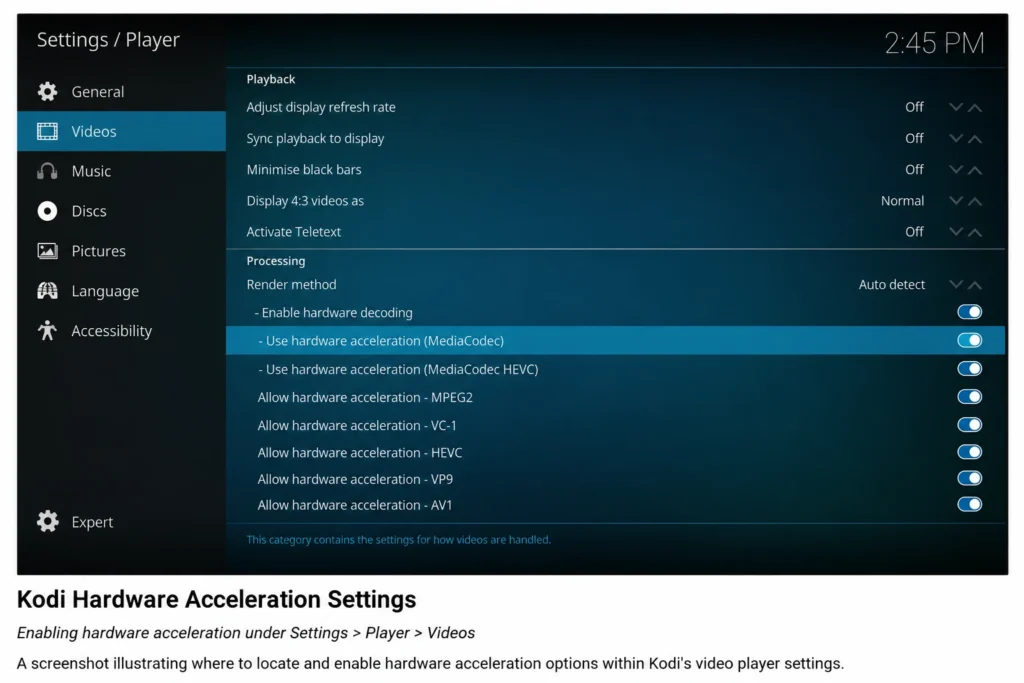Click up arrow for Render method
The height and width of the screenshot is (683, 1024).
pyautogui.click(x=975, y=285)
